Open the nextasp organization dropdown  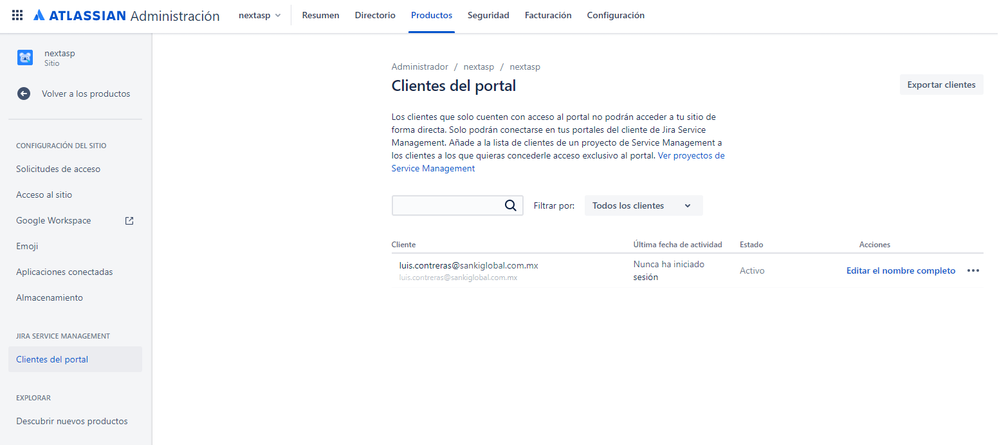(259, 15)
